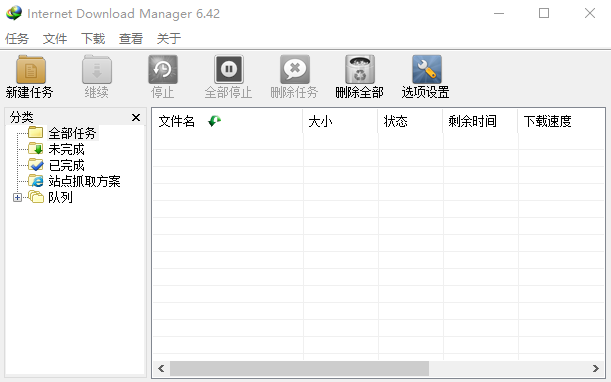Click the 分类 panel header text
This screenshot has height=382, width=611.
point(22,117)
